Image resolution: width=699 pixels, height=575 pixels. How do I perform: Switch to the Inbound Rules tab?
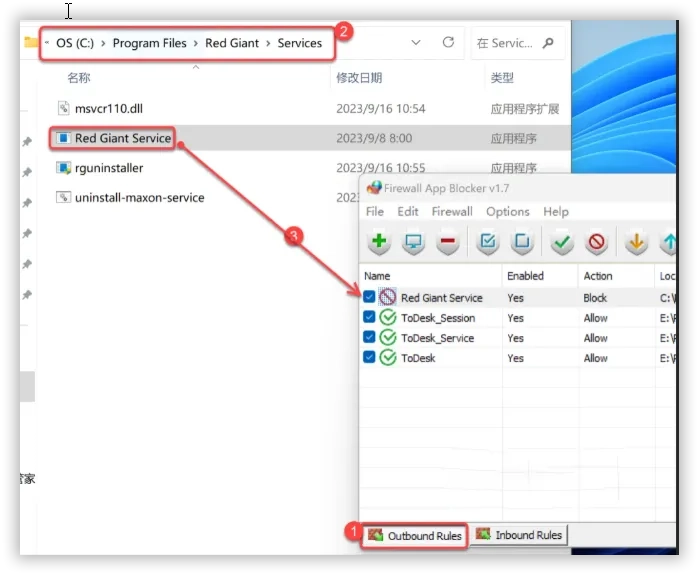tap(519, 534)
